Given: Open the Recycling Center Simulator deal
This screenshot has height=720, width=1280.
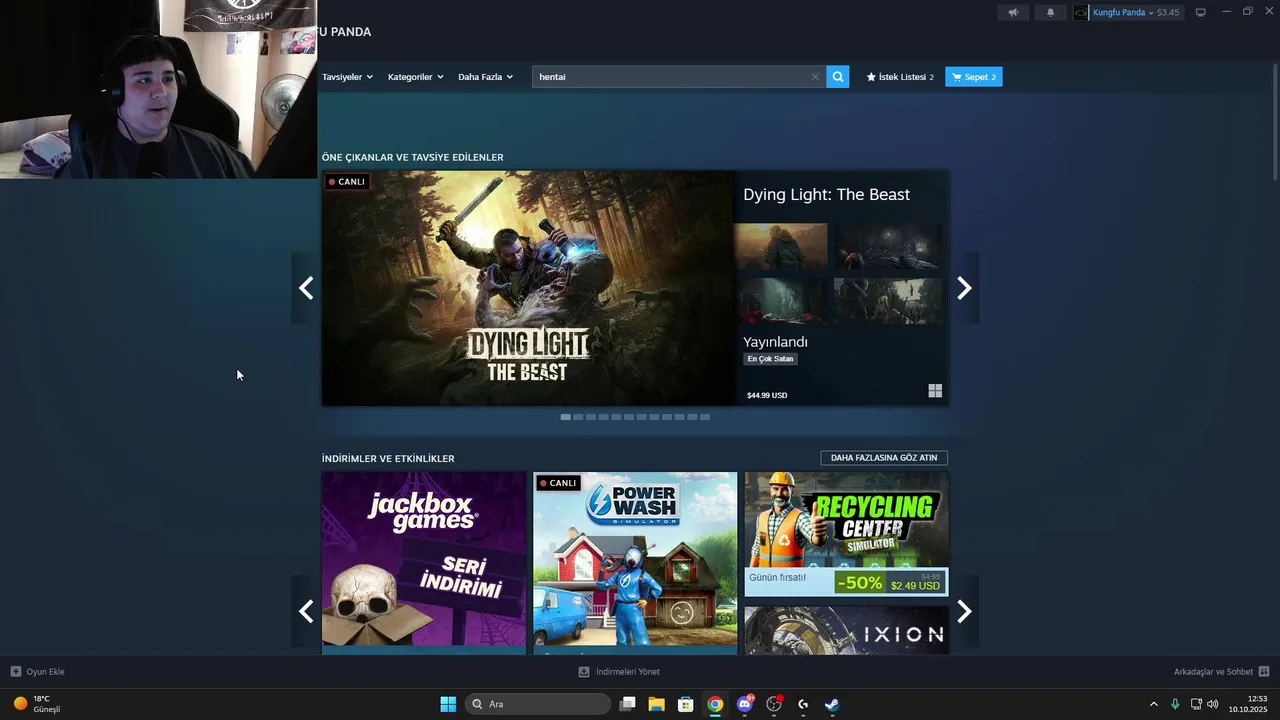Looking at the screenshot, I should pos(846,534).
